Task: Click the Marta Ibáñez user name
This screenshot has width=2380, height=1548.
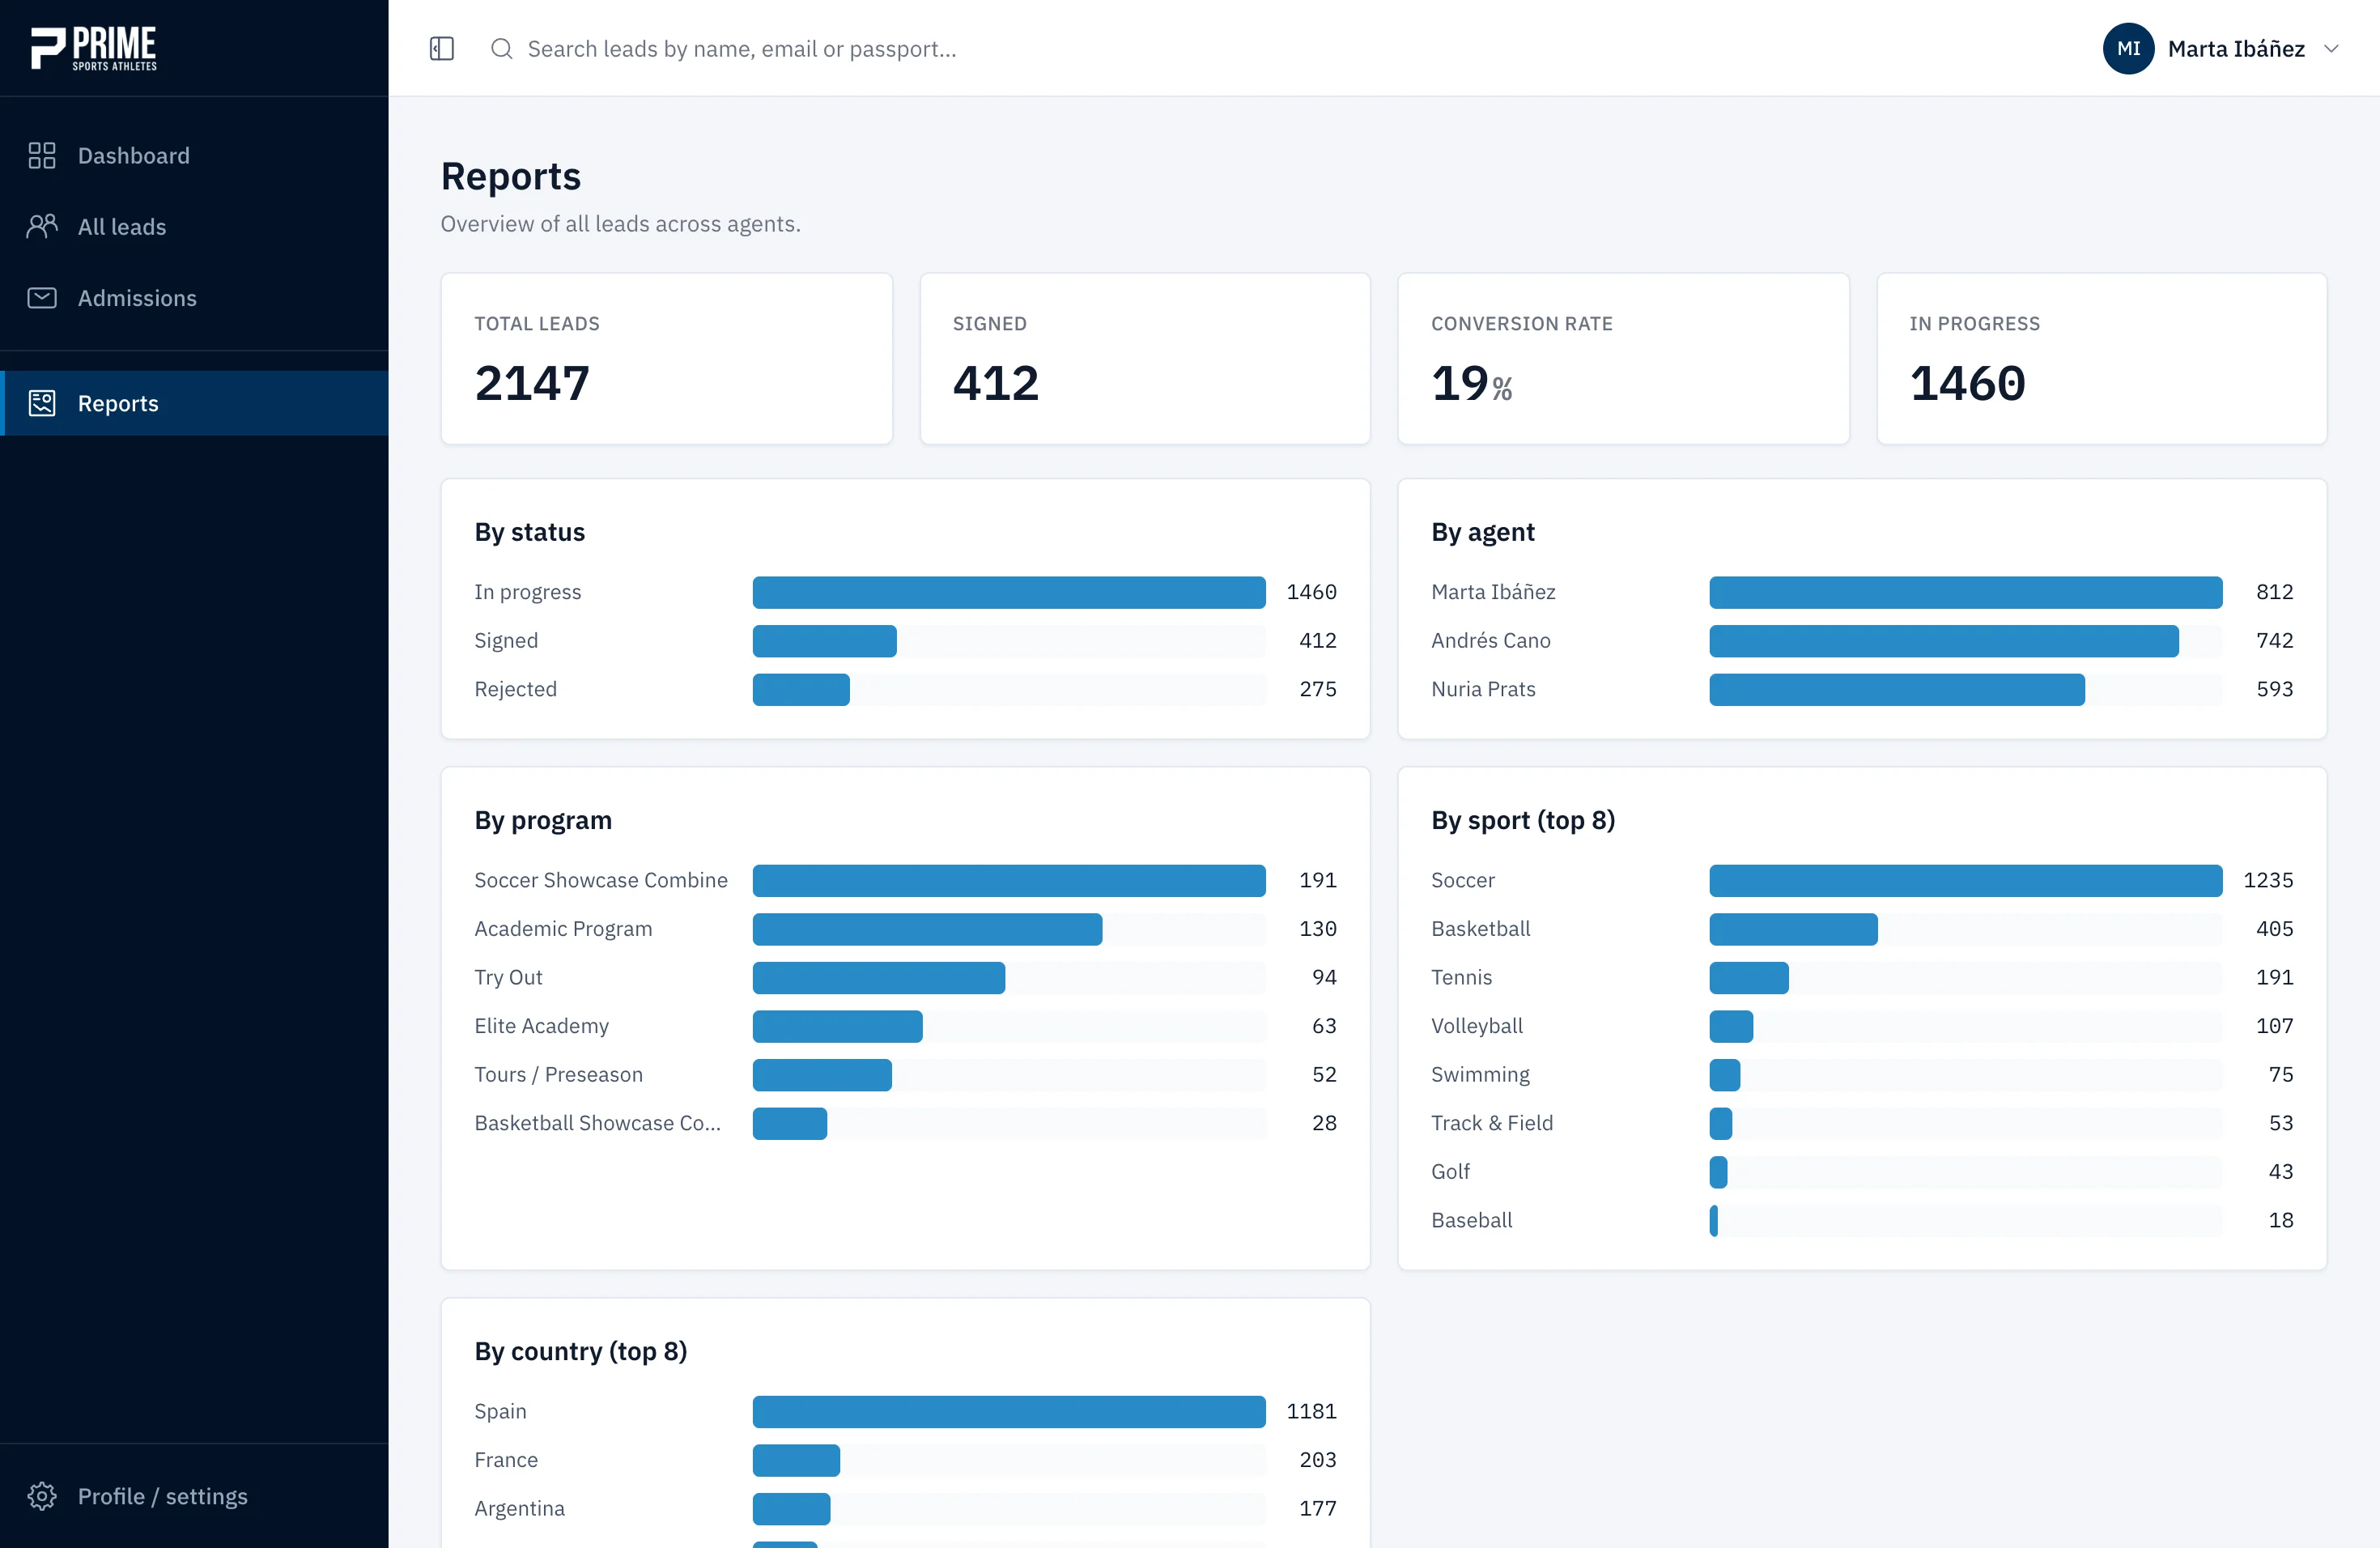Action: pos(2236,49)
